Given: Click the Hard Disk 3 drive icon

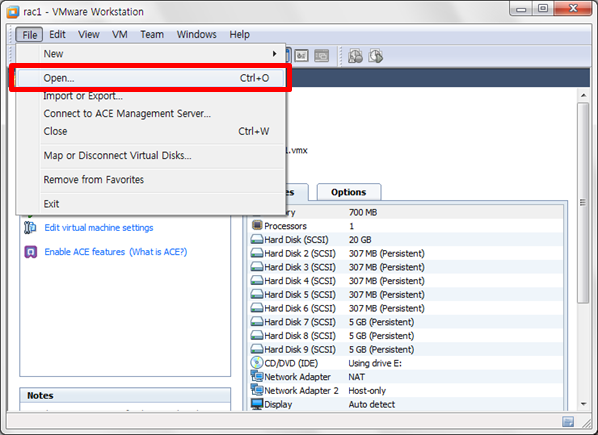Looking at the screenshot, I should tap(257, 267).
